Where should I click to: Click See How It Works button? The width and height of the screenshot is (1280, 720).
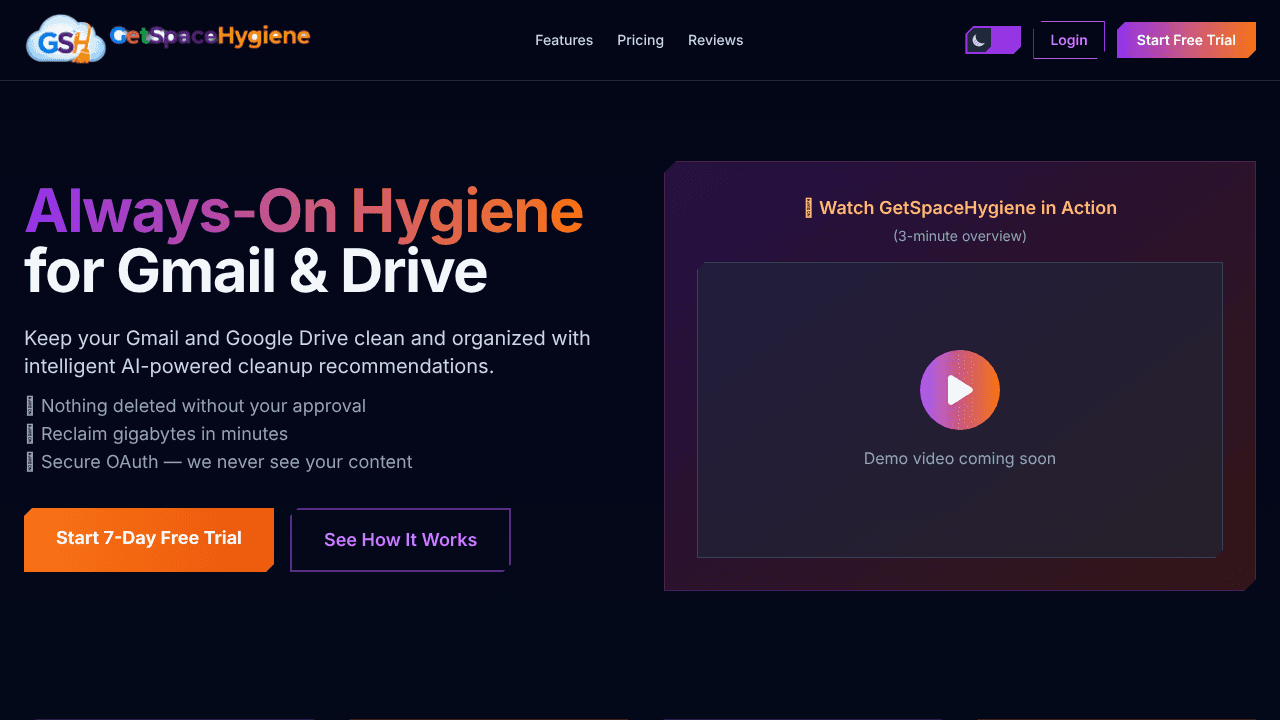click(x=400, y=540)
